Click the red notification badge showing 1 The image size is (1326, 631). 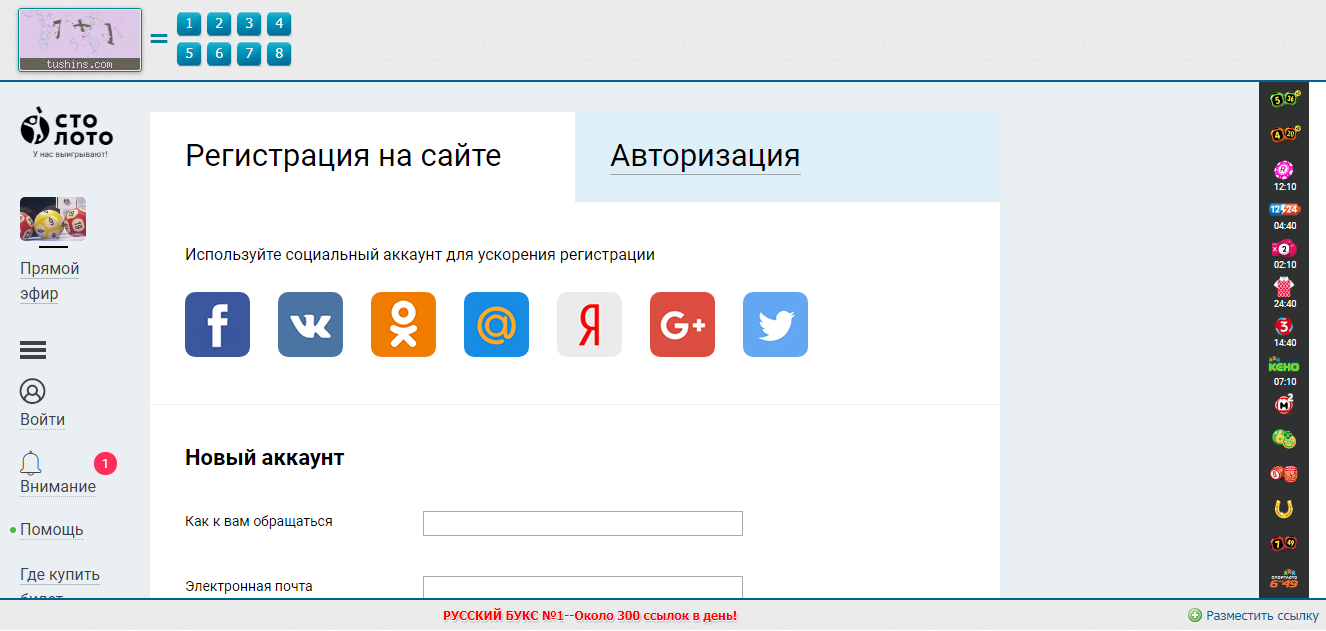106,464
